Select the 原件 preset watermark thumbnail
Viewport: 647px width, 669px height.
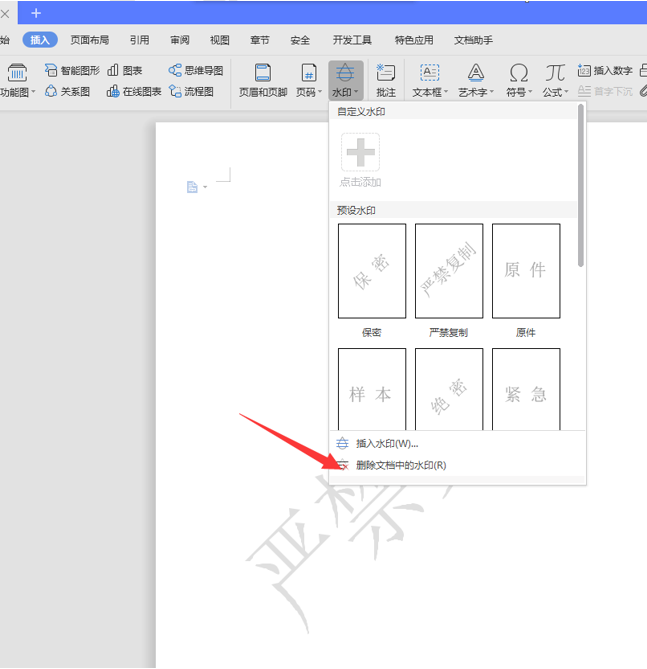tap(526, 271)
